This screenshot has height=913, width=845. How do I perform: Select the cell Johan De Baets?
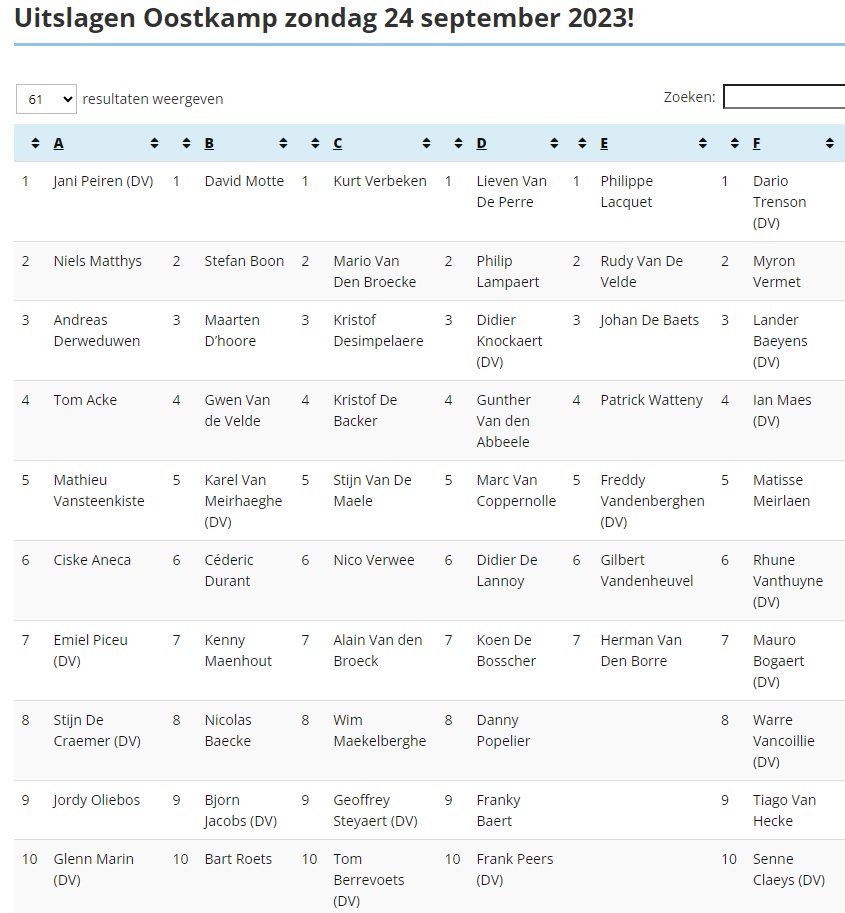point(649,320)
